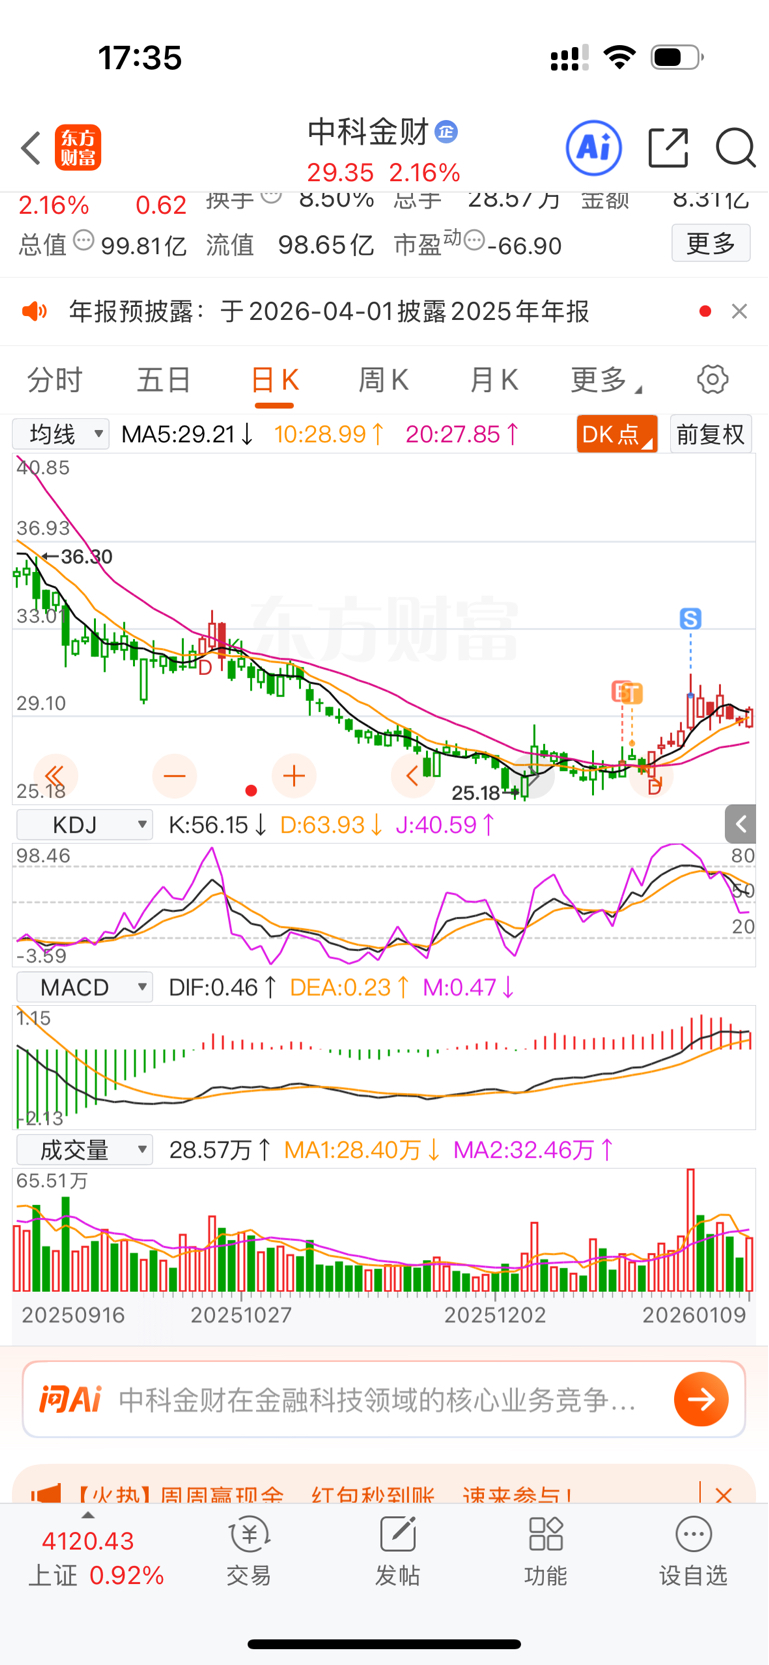769x1665 pixels.
Task: Tap the date label 20260109
Action: click(694, 1315)
